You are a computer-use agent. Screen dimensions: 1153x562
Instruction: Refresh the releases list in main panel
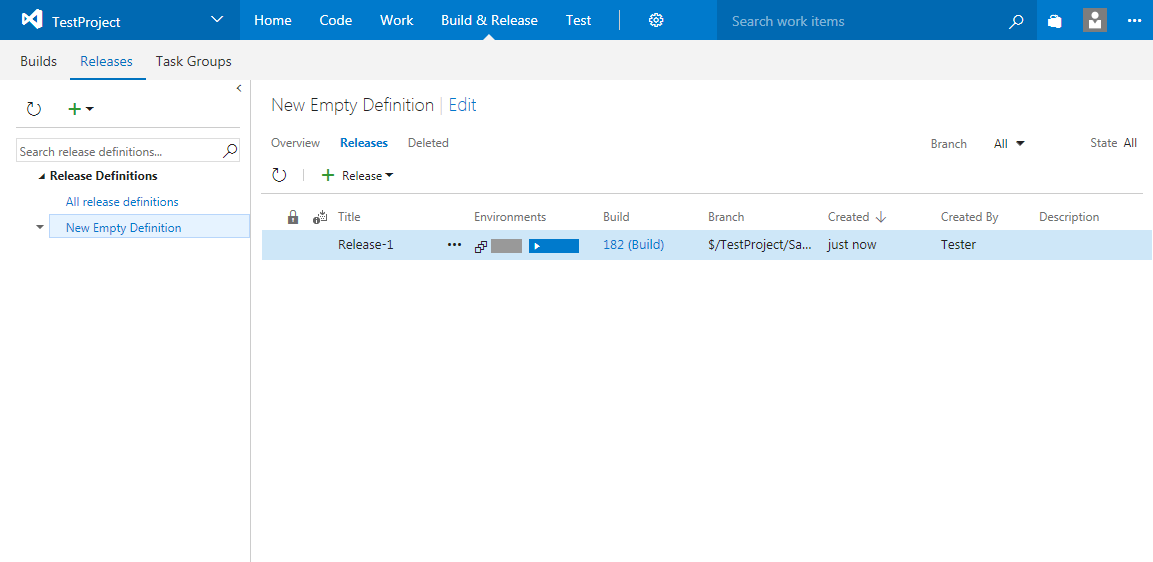pos(280,175)
